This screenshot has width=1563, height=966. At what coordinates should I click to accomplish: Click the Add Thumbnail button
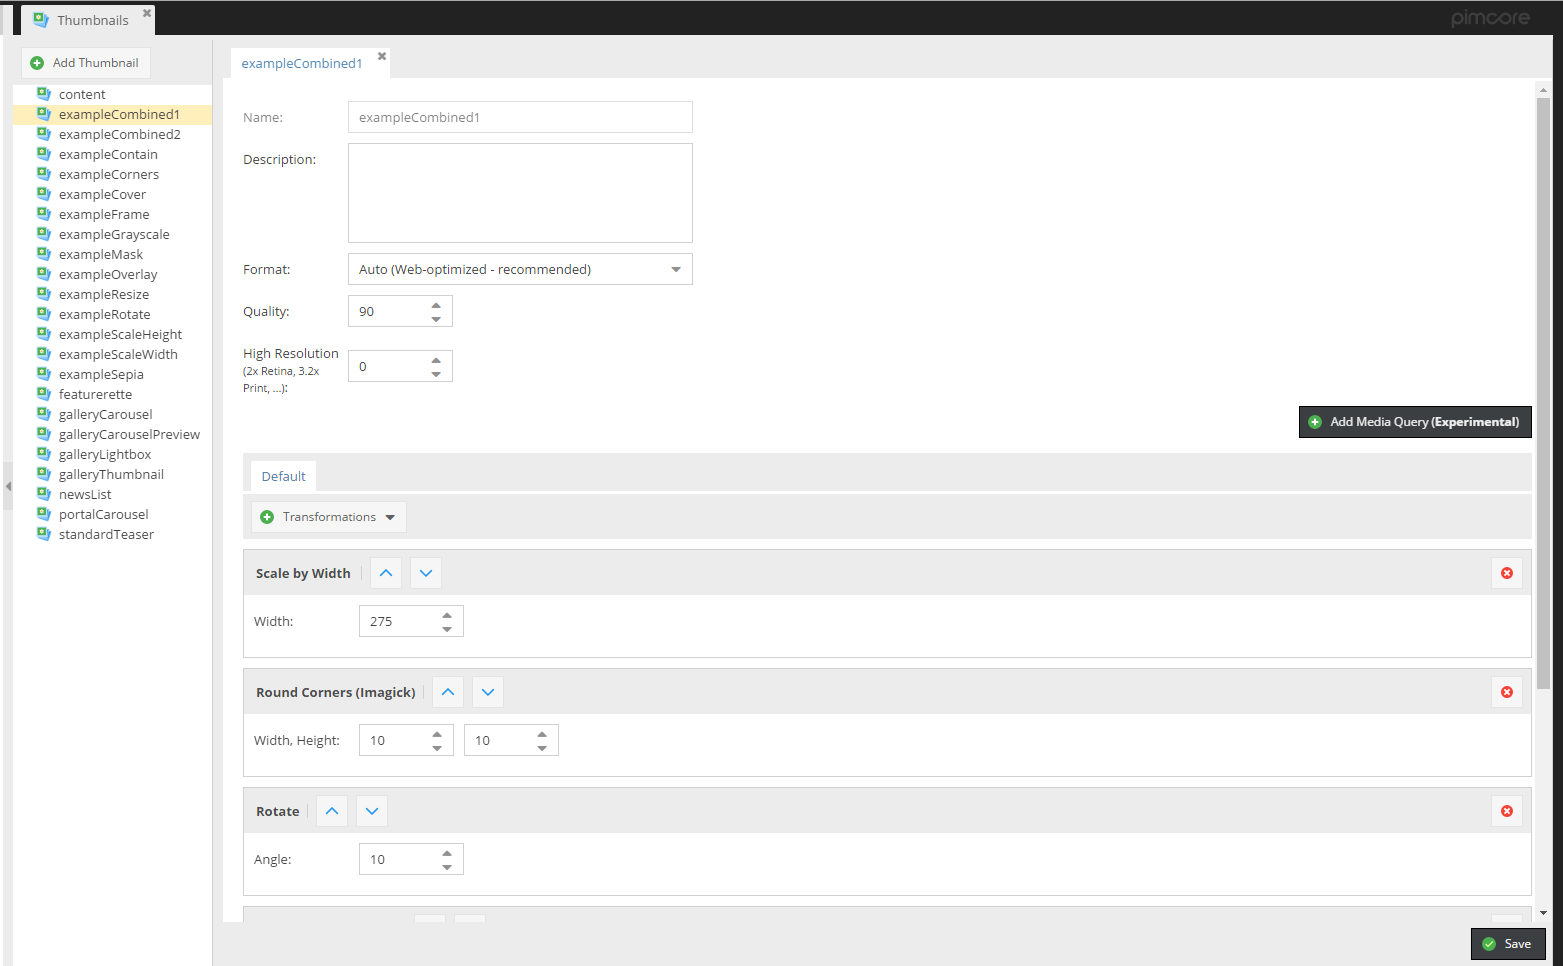[86, 63]
